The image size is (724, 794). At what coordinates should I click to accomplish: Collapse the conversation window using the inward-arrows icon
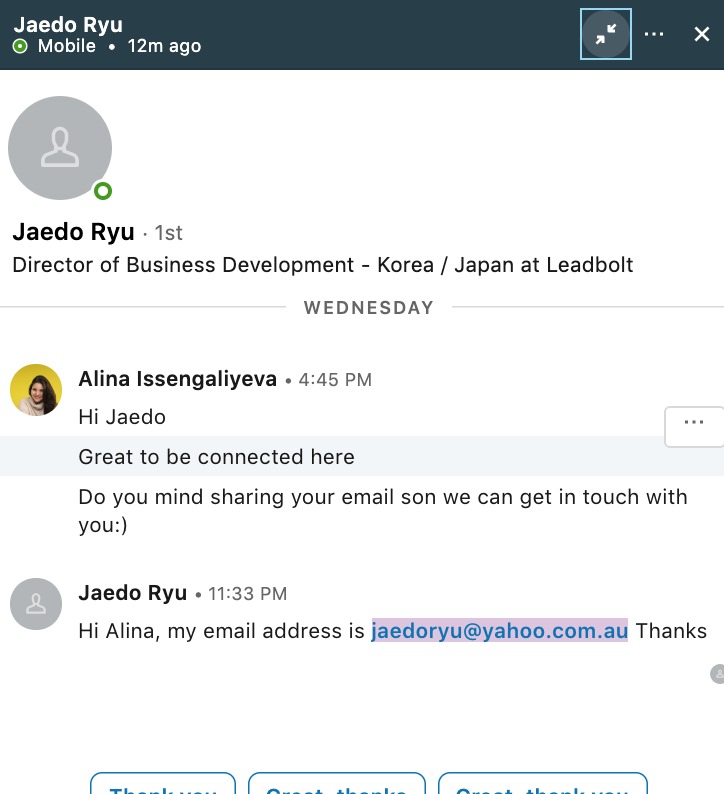click(x=606, y=34)
